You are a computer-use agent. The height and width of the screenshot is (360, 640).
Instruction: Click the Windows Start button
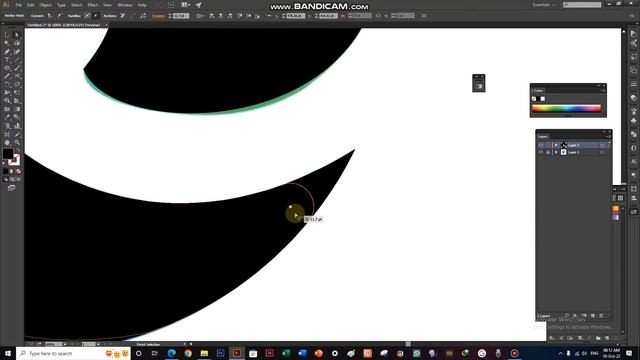tap(7, 353)
